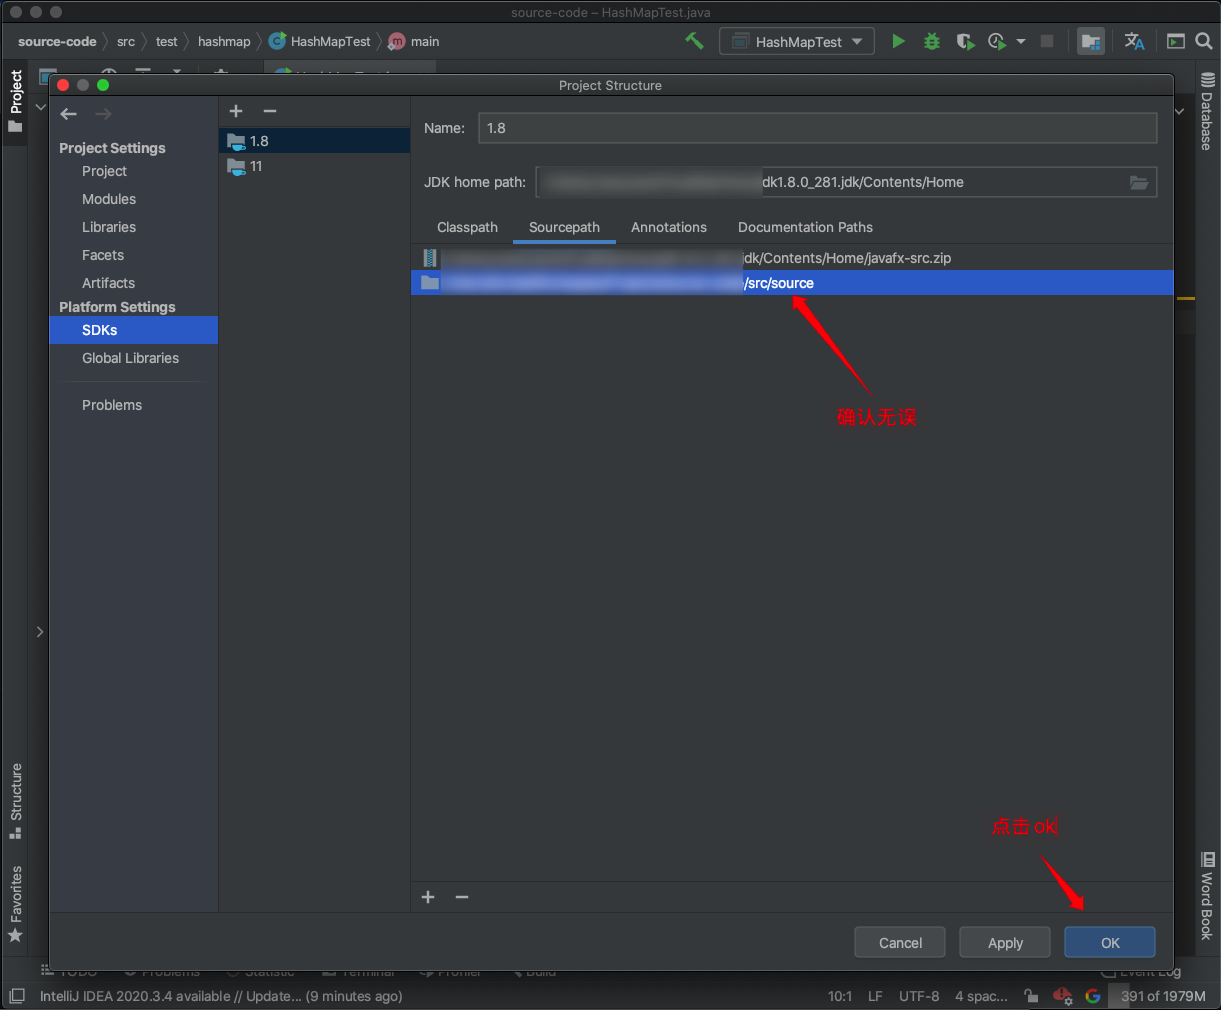Open Search Everywhere magnifier icon
This screenshot has height=1010, width=1221.
click(x=1204, y=41)
